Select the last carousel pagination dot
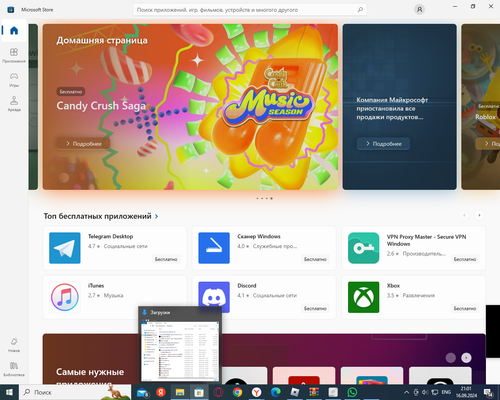 271,198
